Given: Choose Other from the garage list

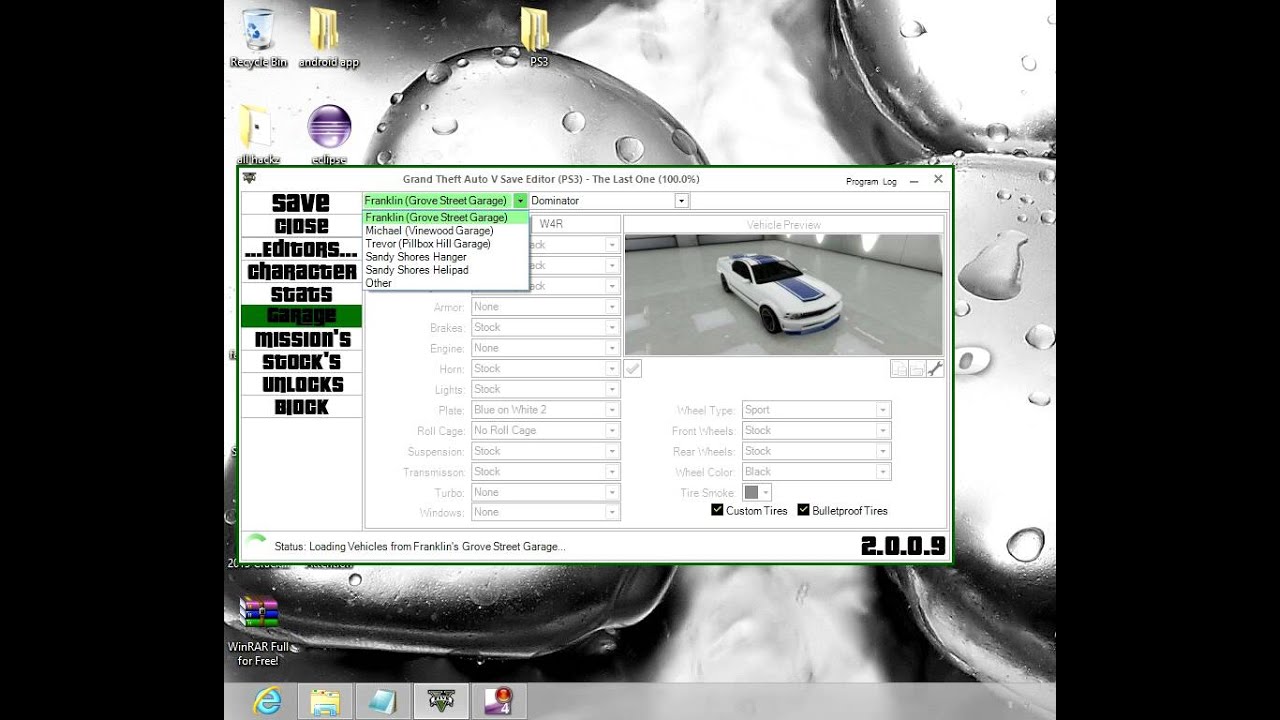Looking at the screenshot, I should click(445, 283).
